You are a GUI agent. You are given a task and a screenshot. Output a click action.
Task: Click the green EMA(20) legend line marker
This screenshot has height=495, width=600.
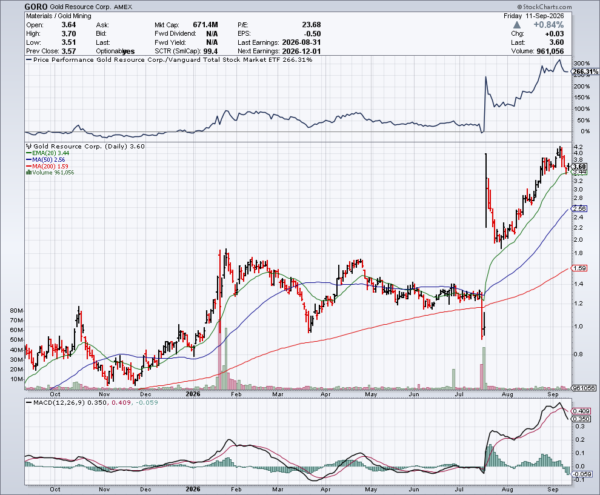coord(29,153)
